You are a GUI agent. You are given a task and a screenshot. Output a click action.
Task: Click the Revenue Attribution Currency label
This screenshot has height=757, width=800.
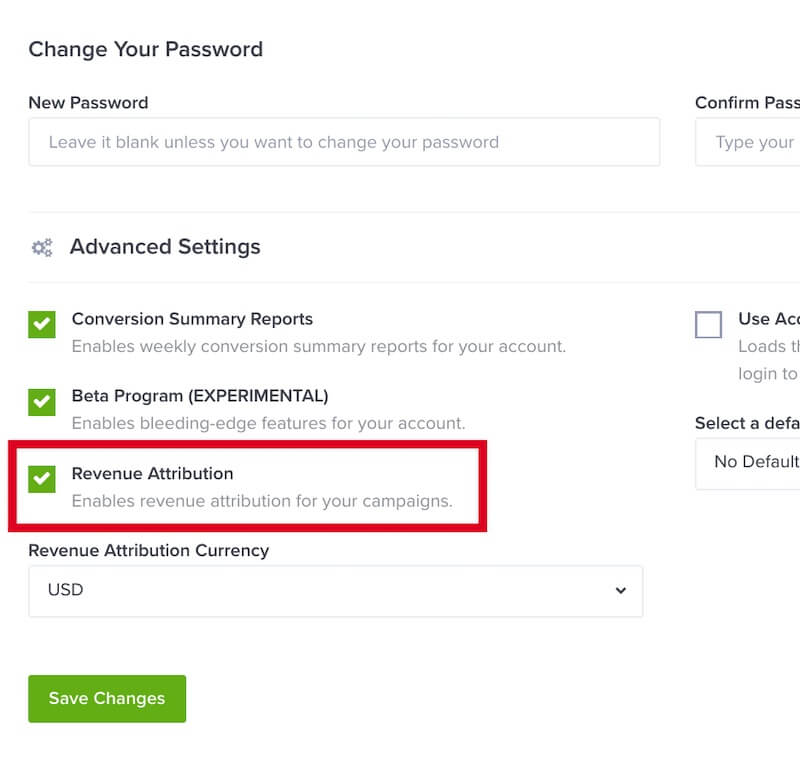[149, 550]
